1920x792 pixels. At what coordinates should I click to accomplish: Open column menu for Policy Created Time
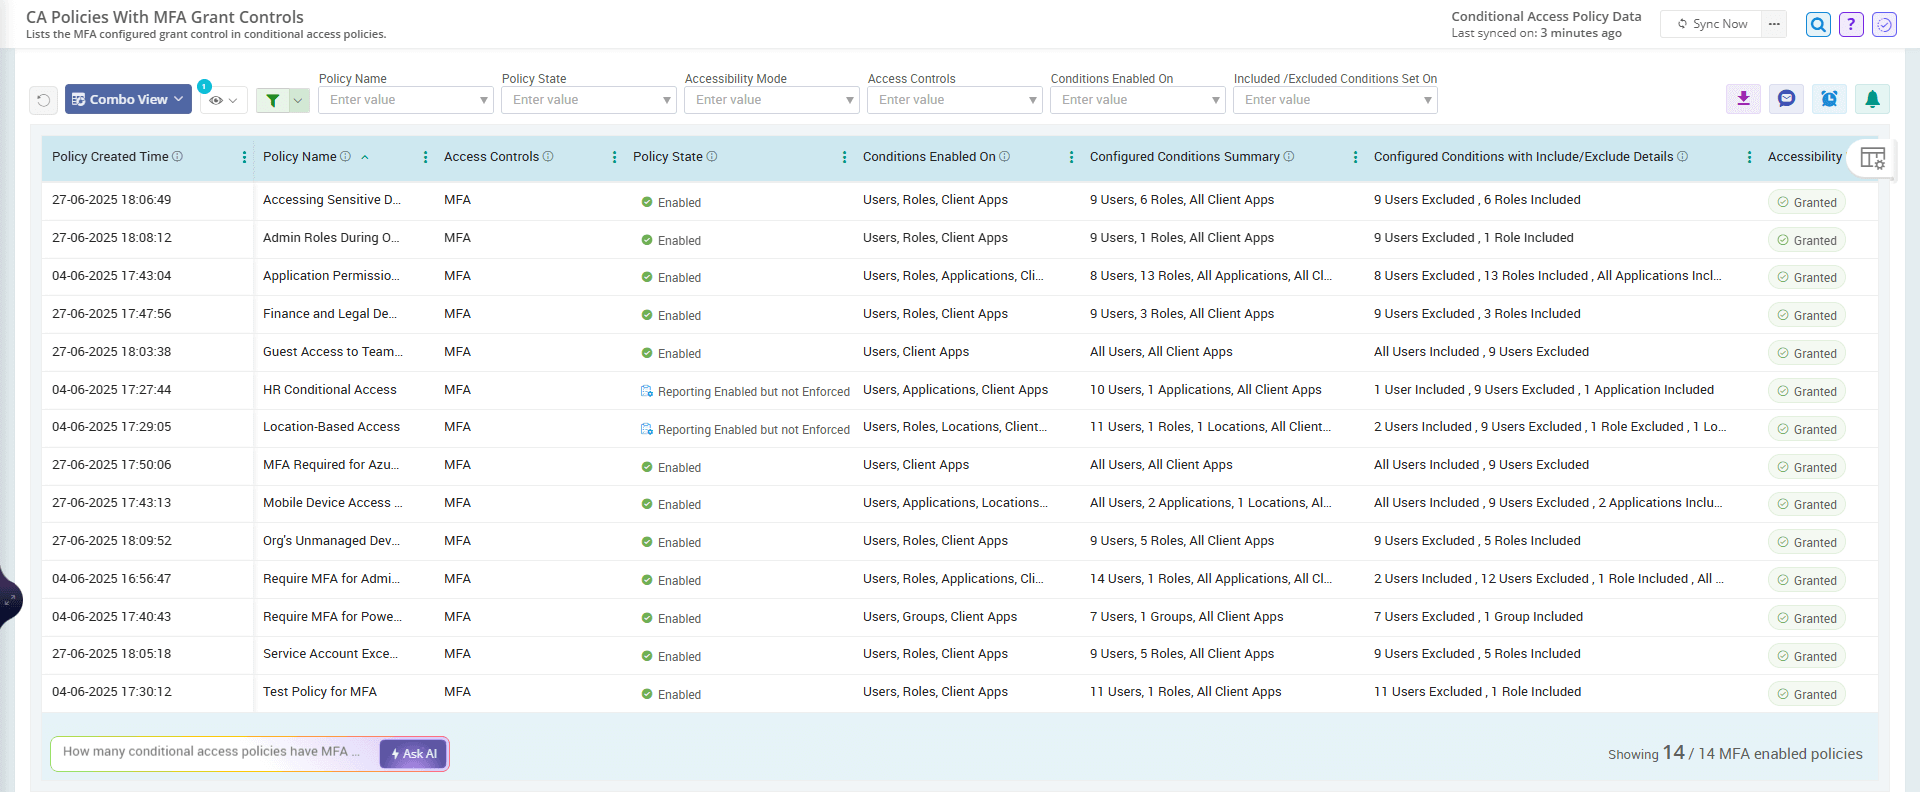tap(244, 157)
